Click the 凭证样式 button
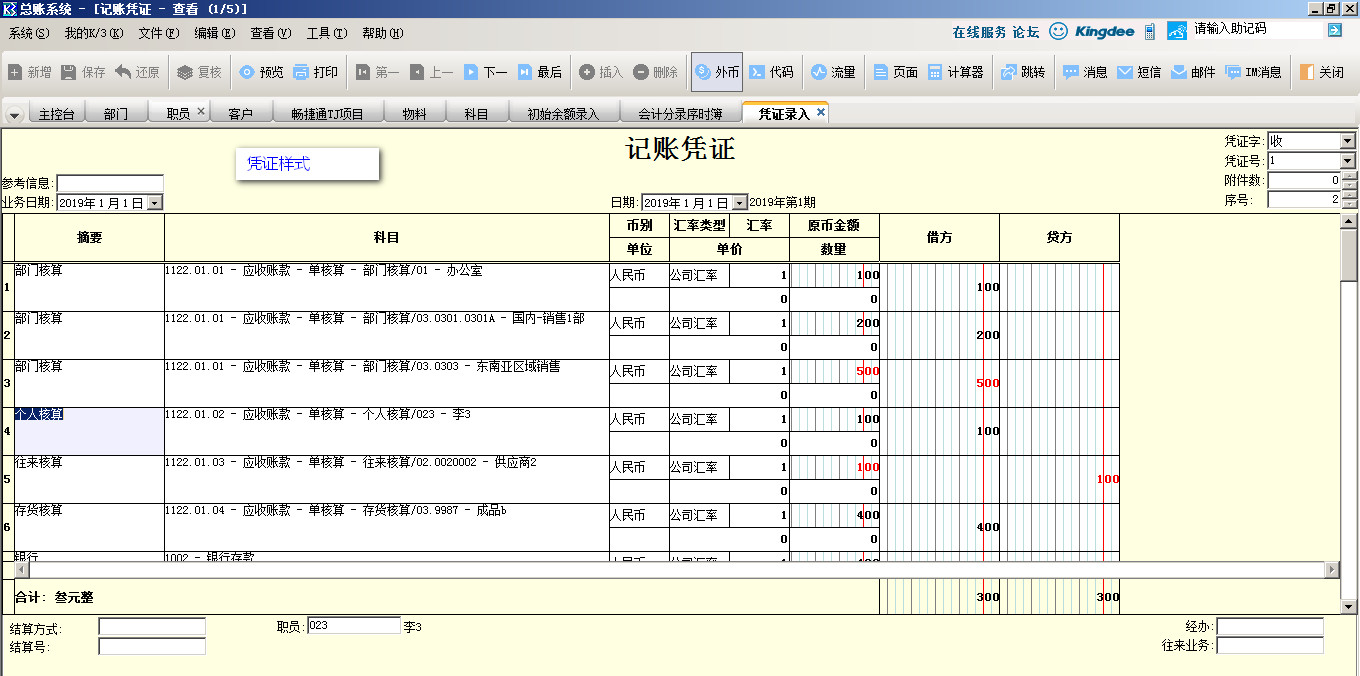Viewport: 1360px width, 676px height. click(279, 164)
